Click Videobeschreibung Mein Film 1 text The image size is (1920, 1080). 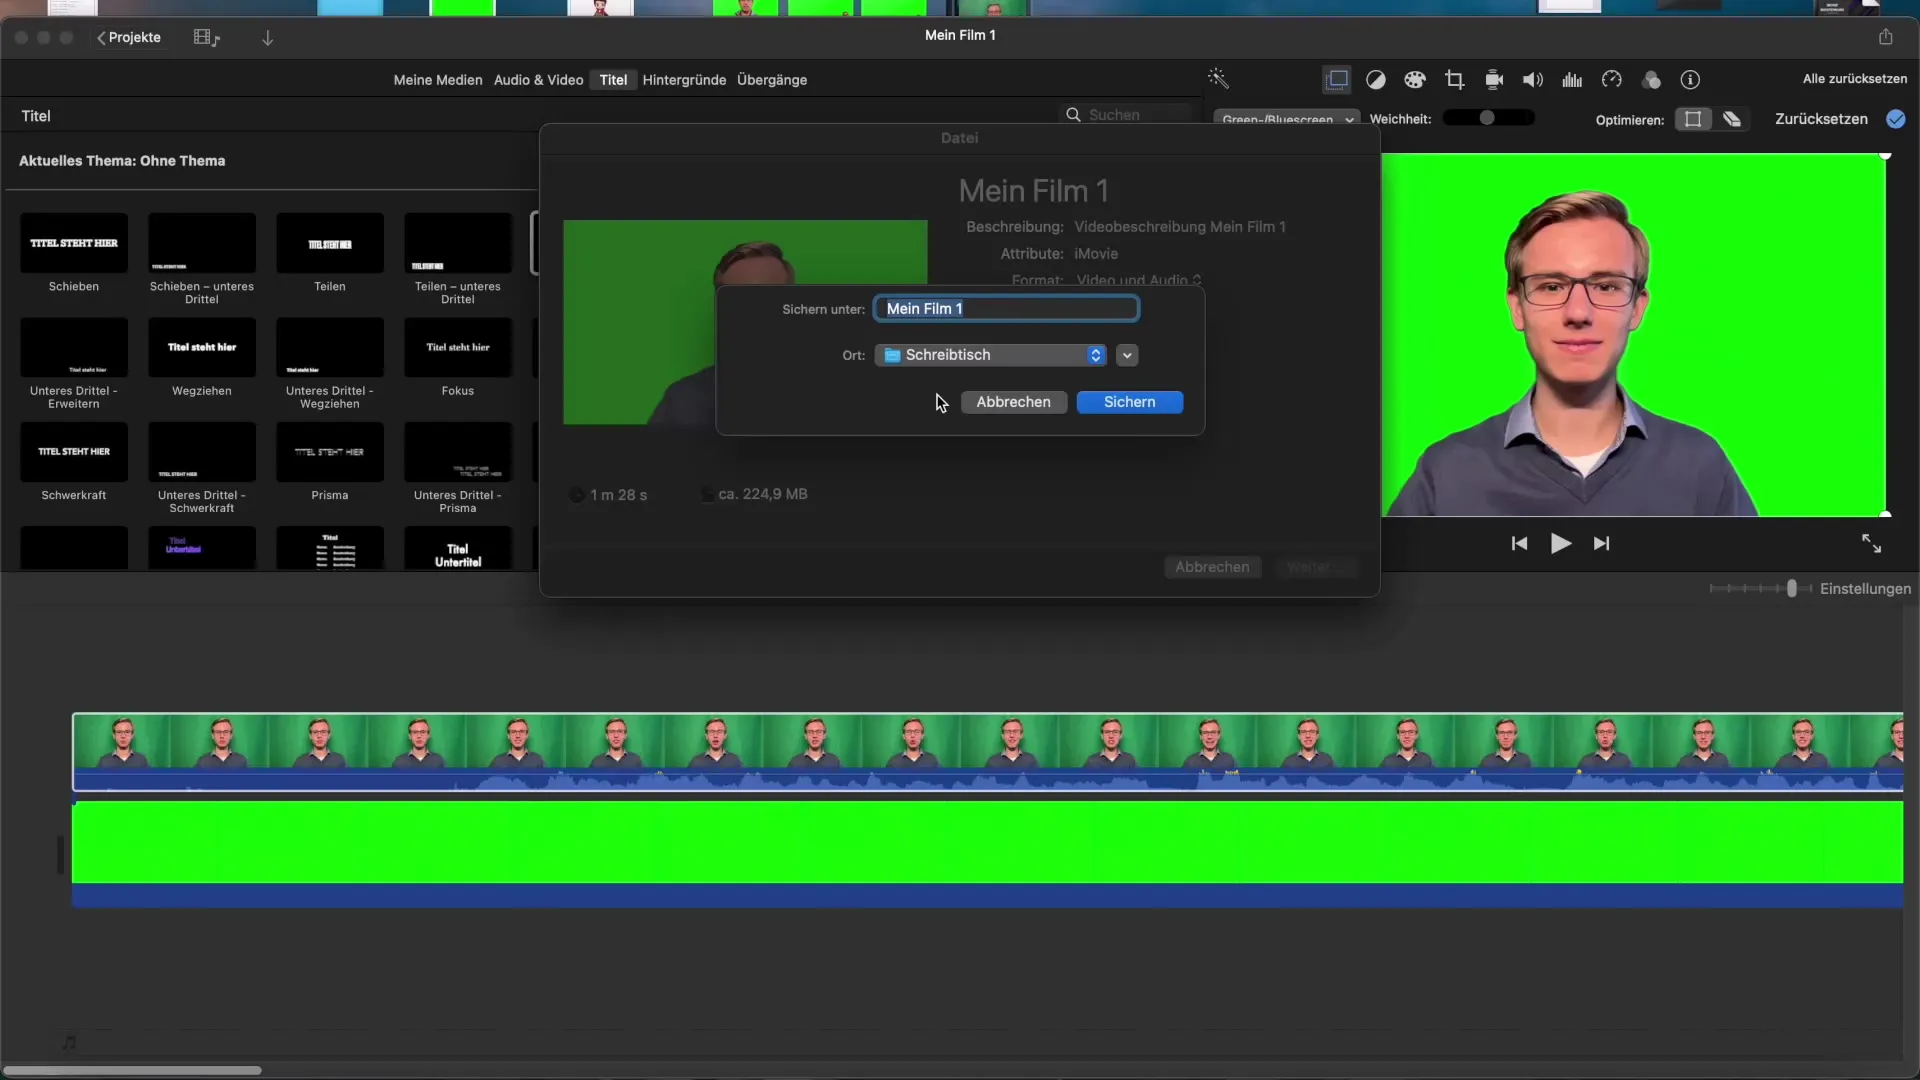[x=1180, y=227]
